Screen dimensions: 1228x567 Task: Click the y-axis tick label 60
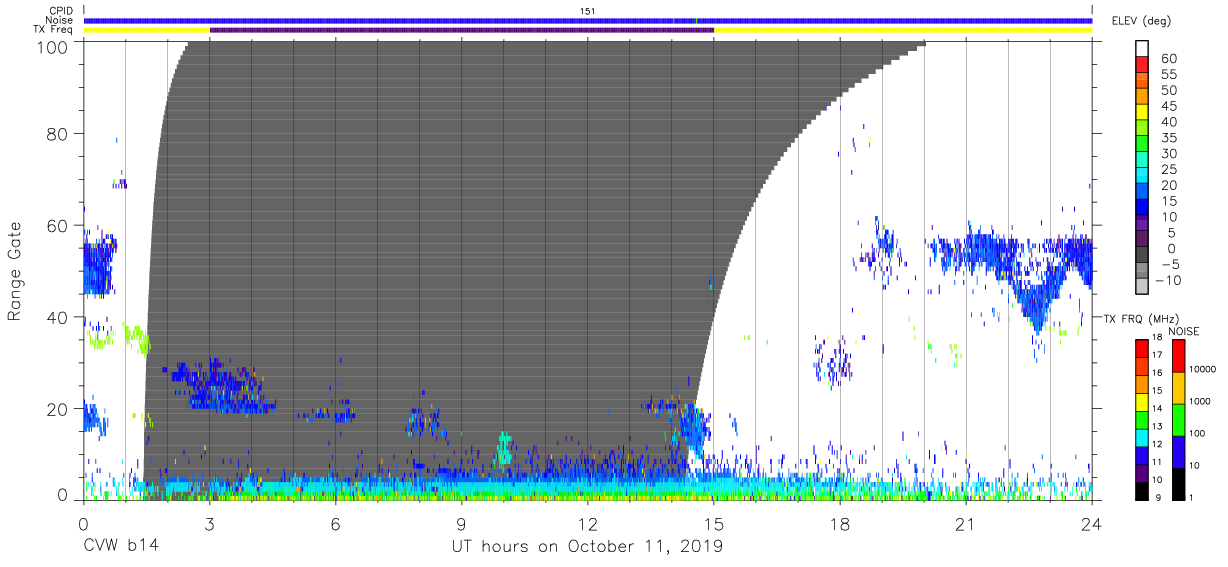[58, 225]
